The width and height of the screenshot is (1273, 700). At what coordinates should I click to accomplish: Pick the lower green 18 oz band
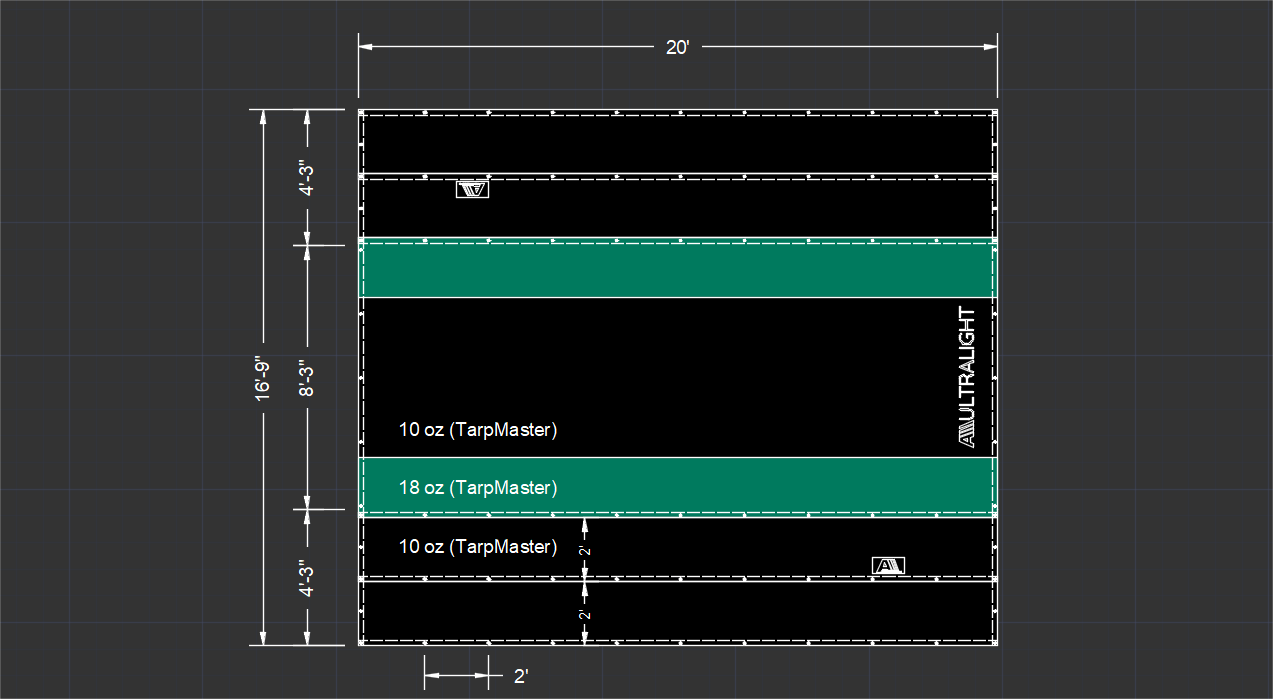(x=678, y=487)
